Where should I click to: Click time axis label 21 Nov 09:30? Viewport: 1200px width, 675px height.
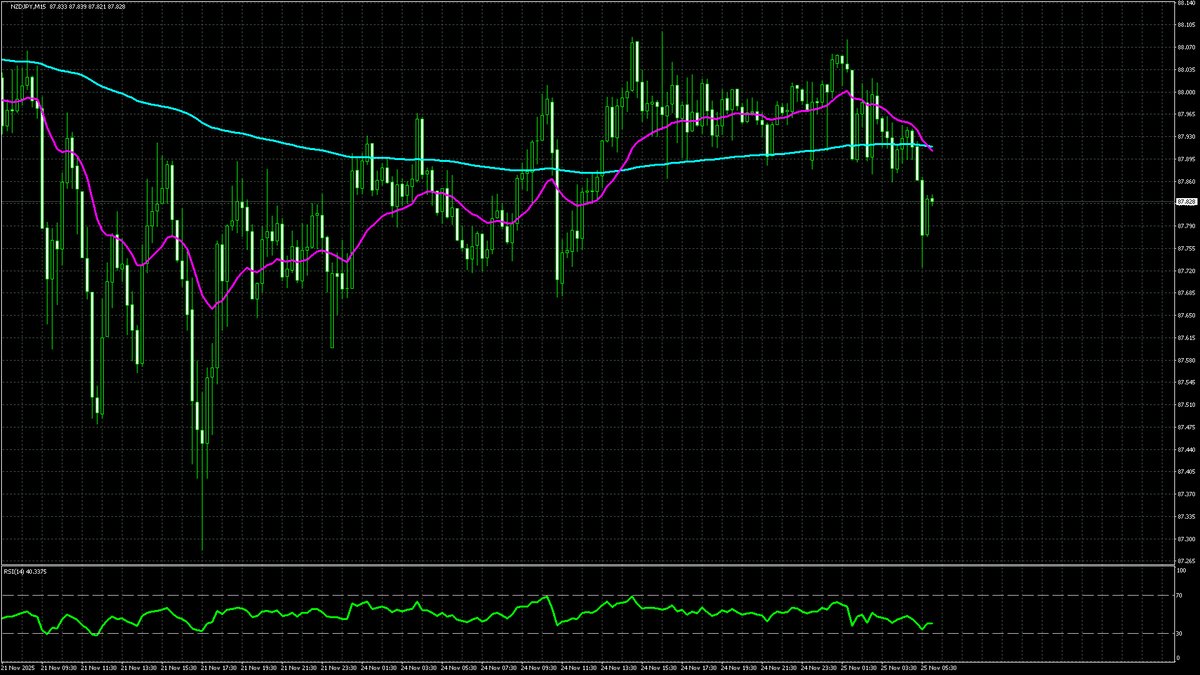pyautogui.click(x=61, y=668)
